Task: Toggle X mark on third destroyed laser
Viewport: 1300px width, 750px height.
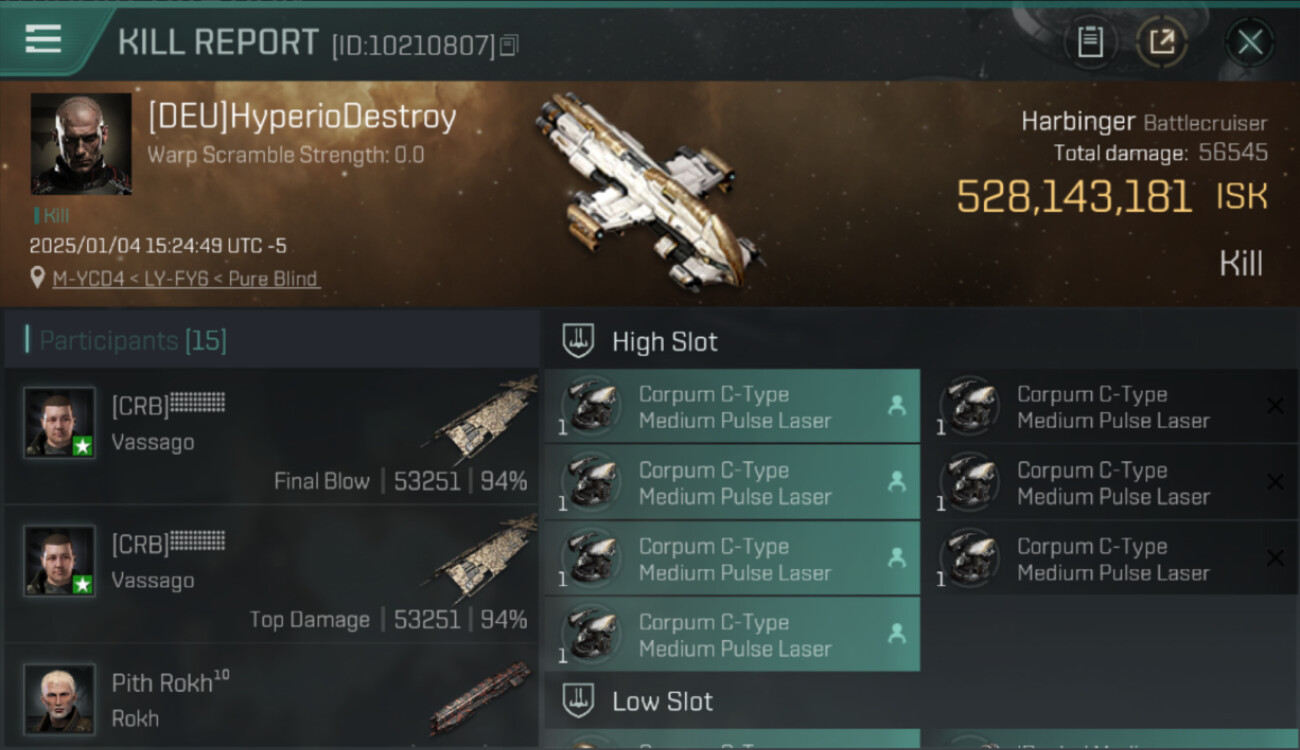Action: 1275,558
